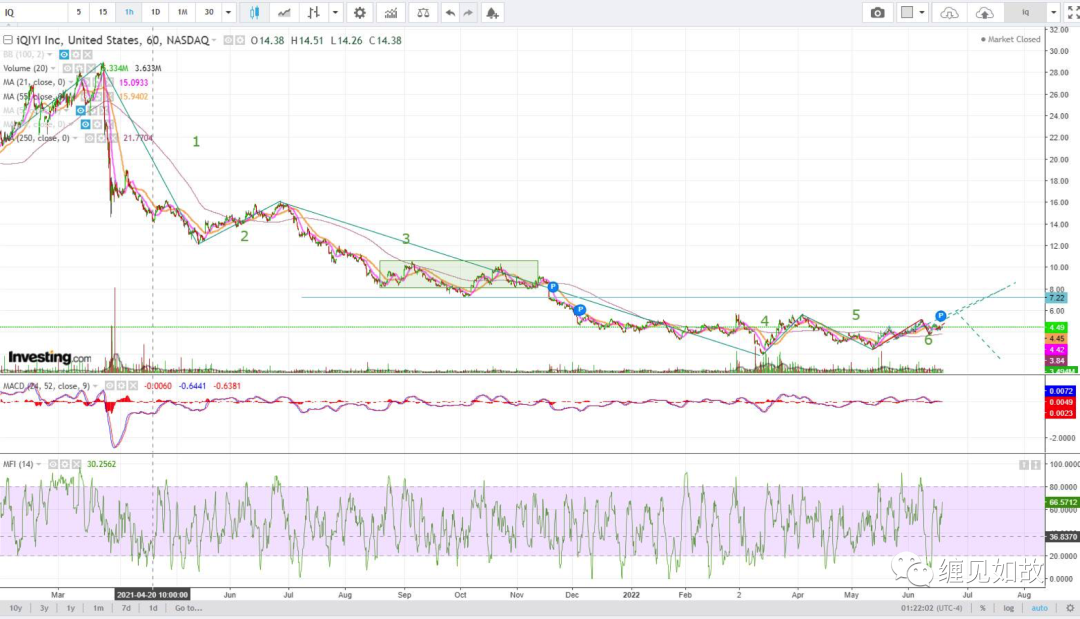Select the candlestick chart style button

click(254, 12)
